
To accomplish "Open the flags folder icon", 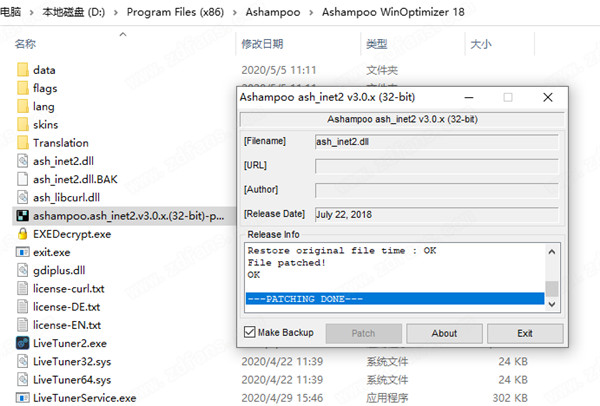I will pyautogui.click(x=23, y=88).
